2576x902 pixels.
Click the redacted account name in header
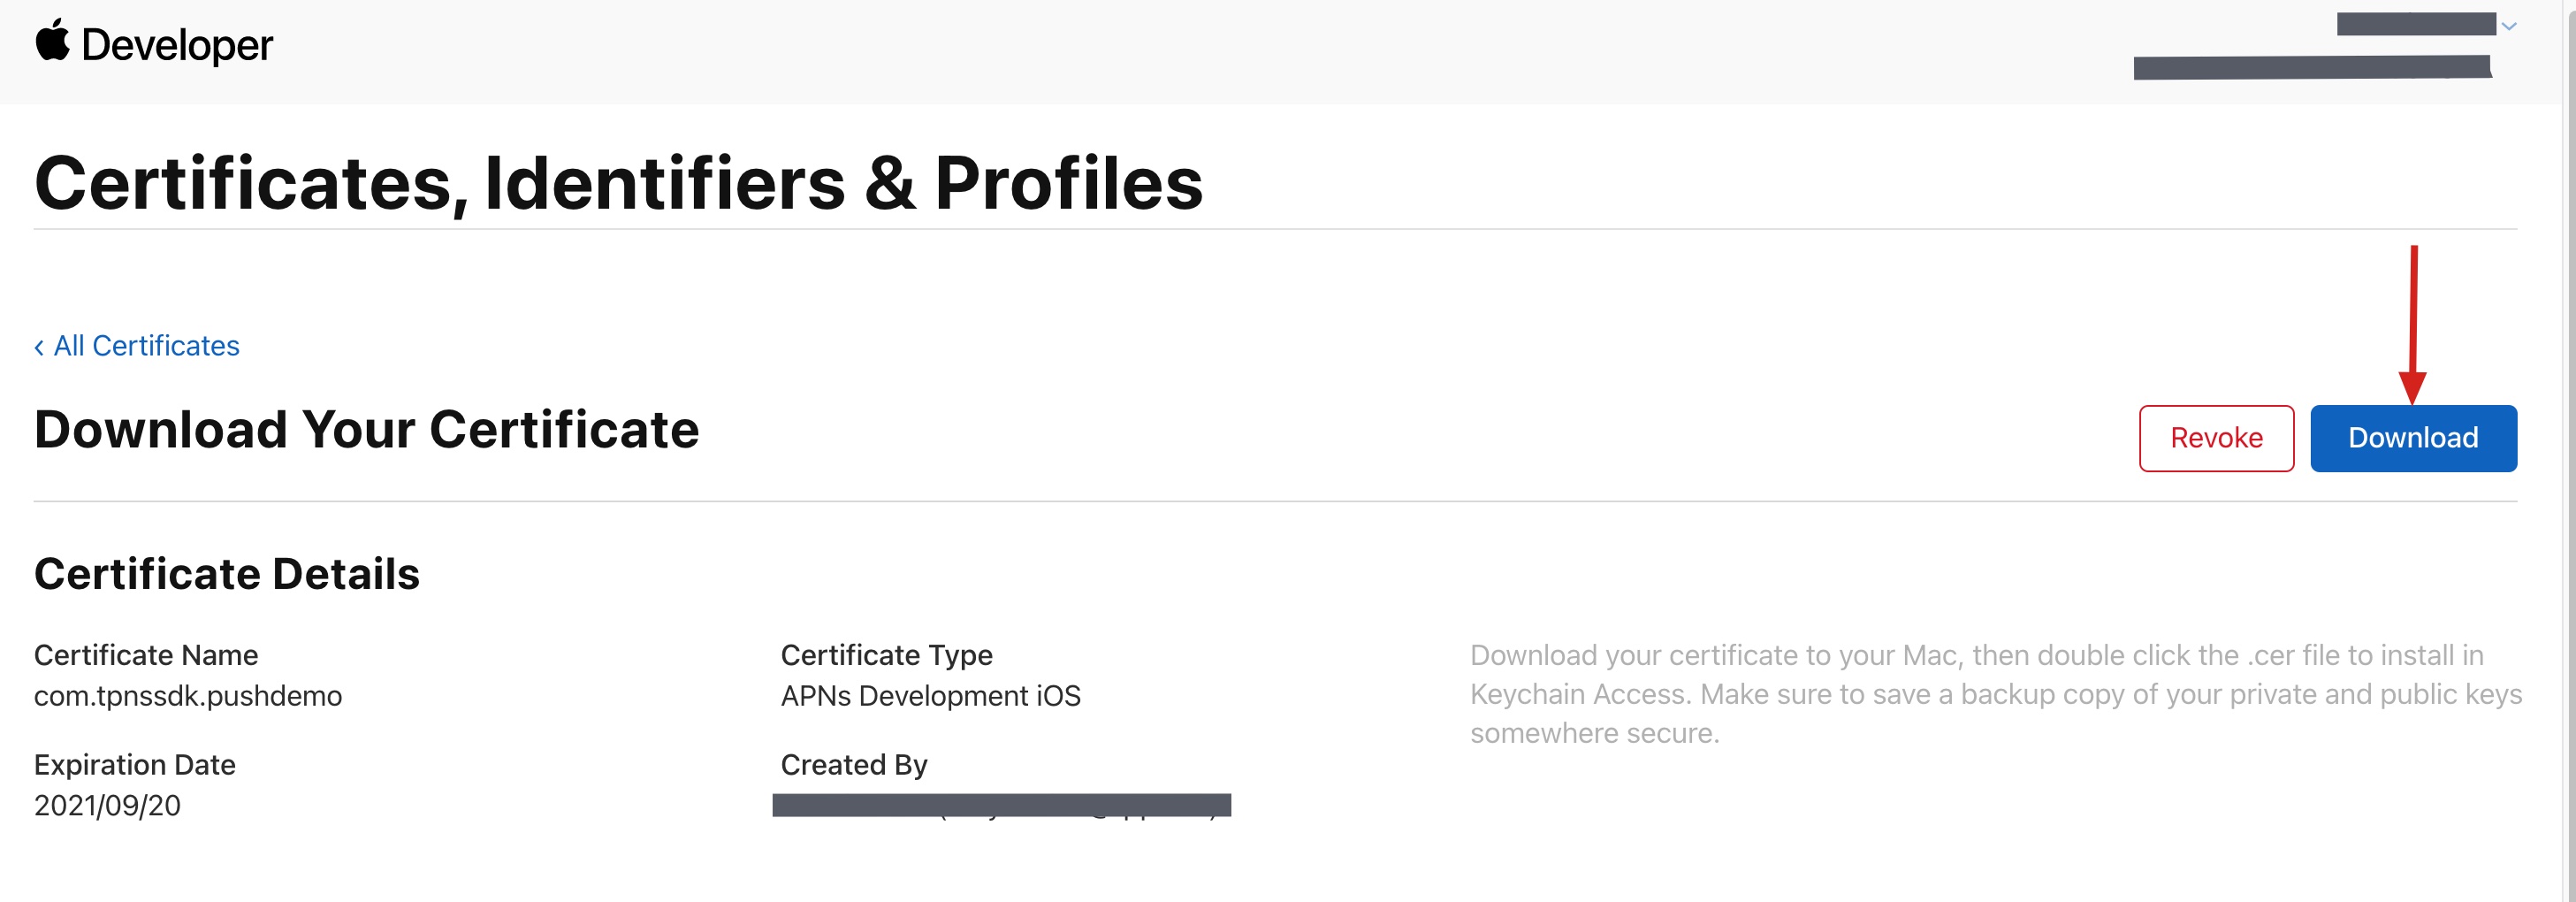click(2415, 24)
